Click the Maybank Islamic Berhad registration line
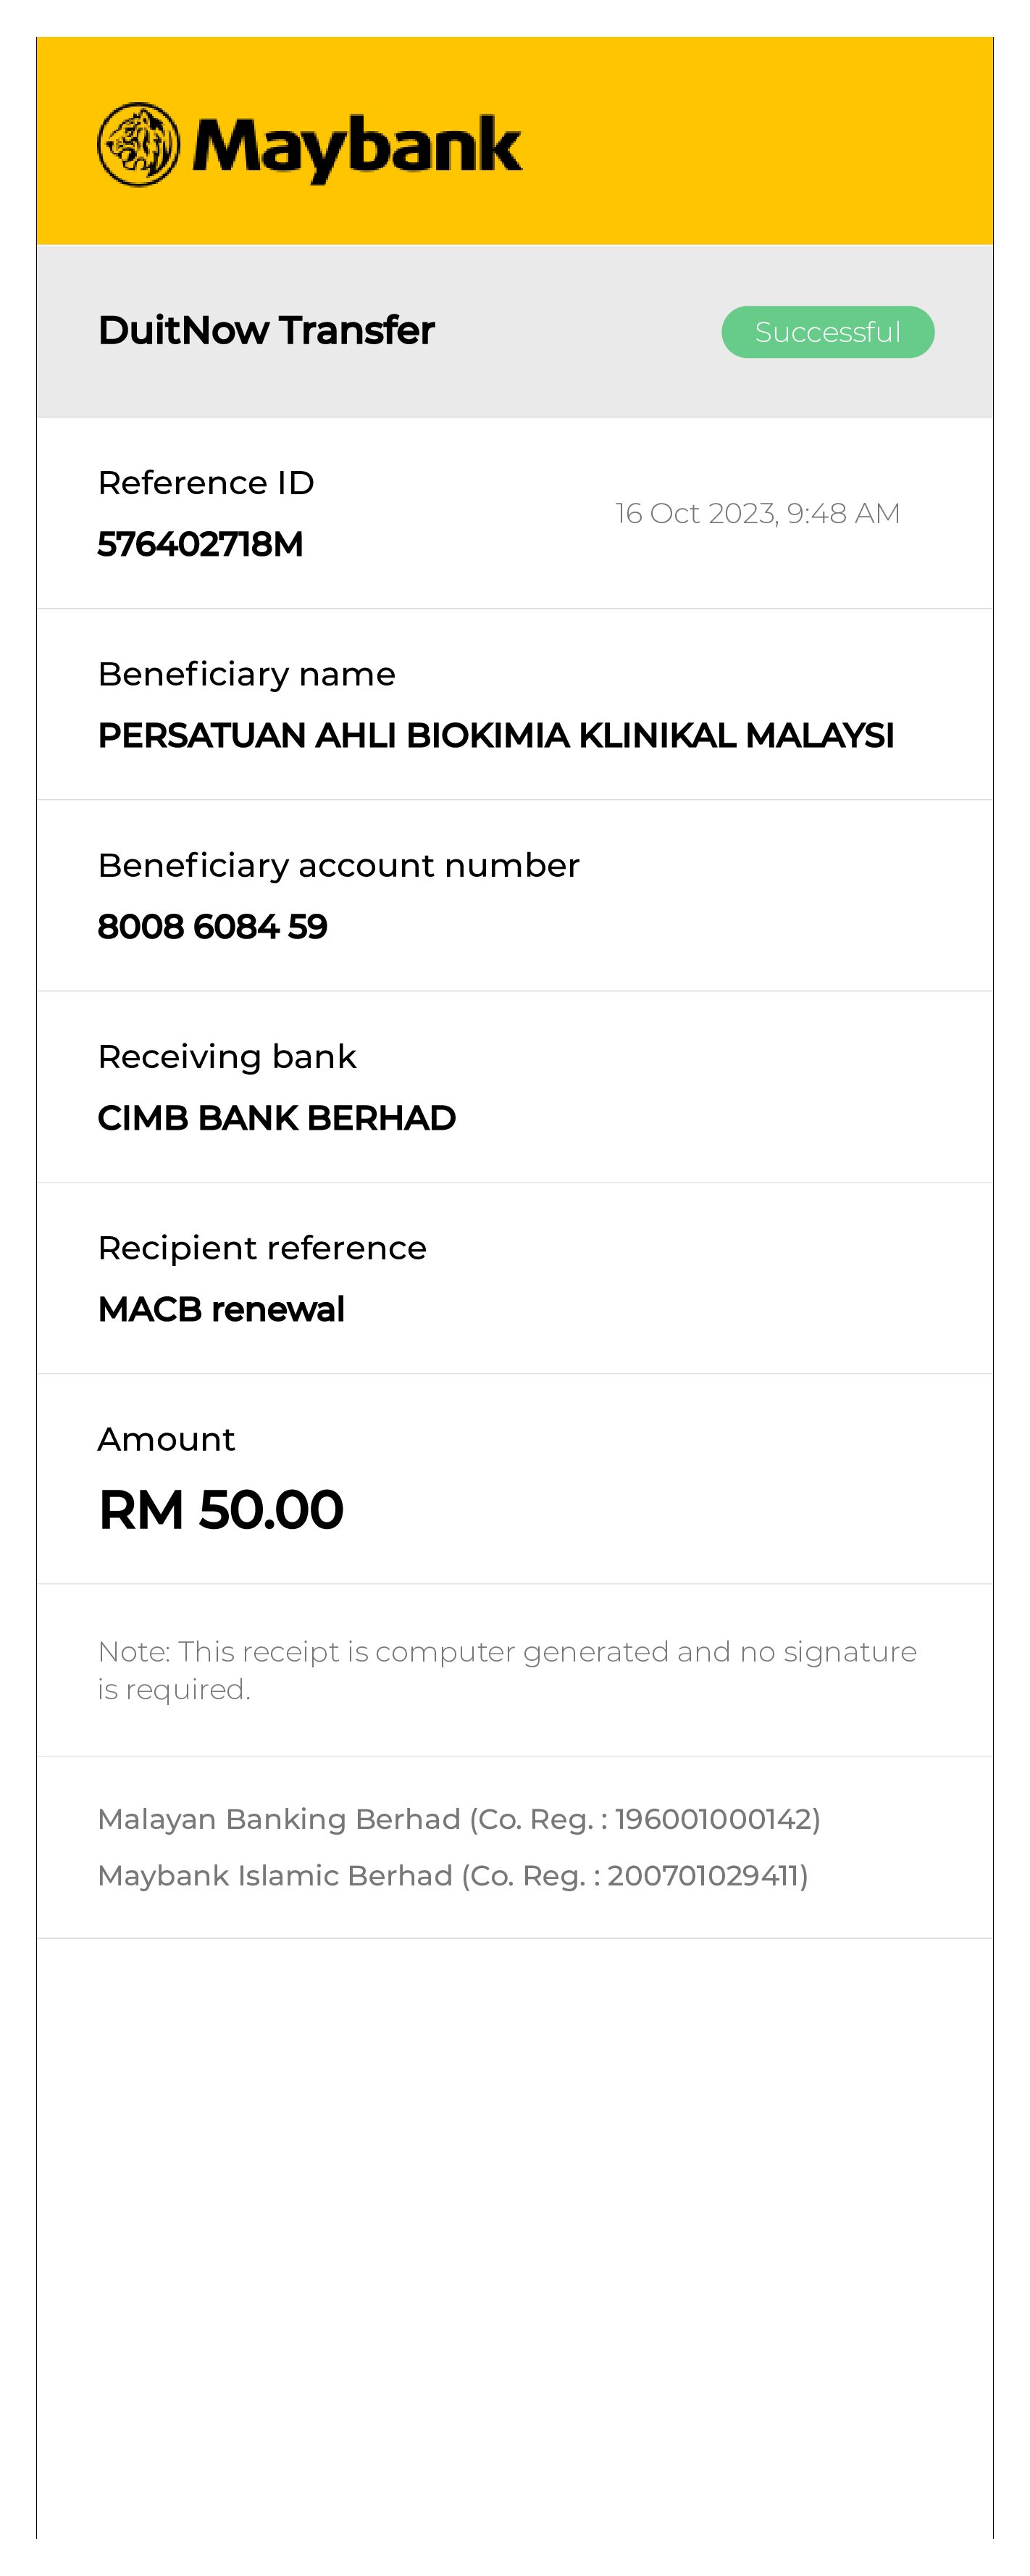The height and width of the screenshot is (2576, 1030). click(452, 1875)
